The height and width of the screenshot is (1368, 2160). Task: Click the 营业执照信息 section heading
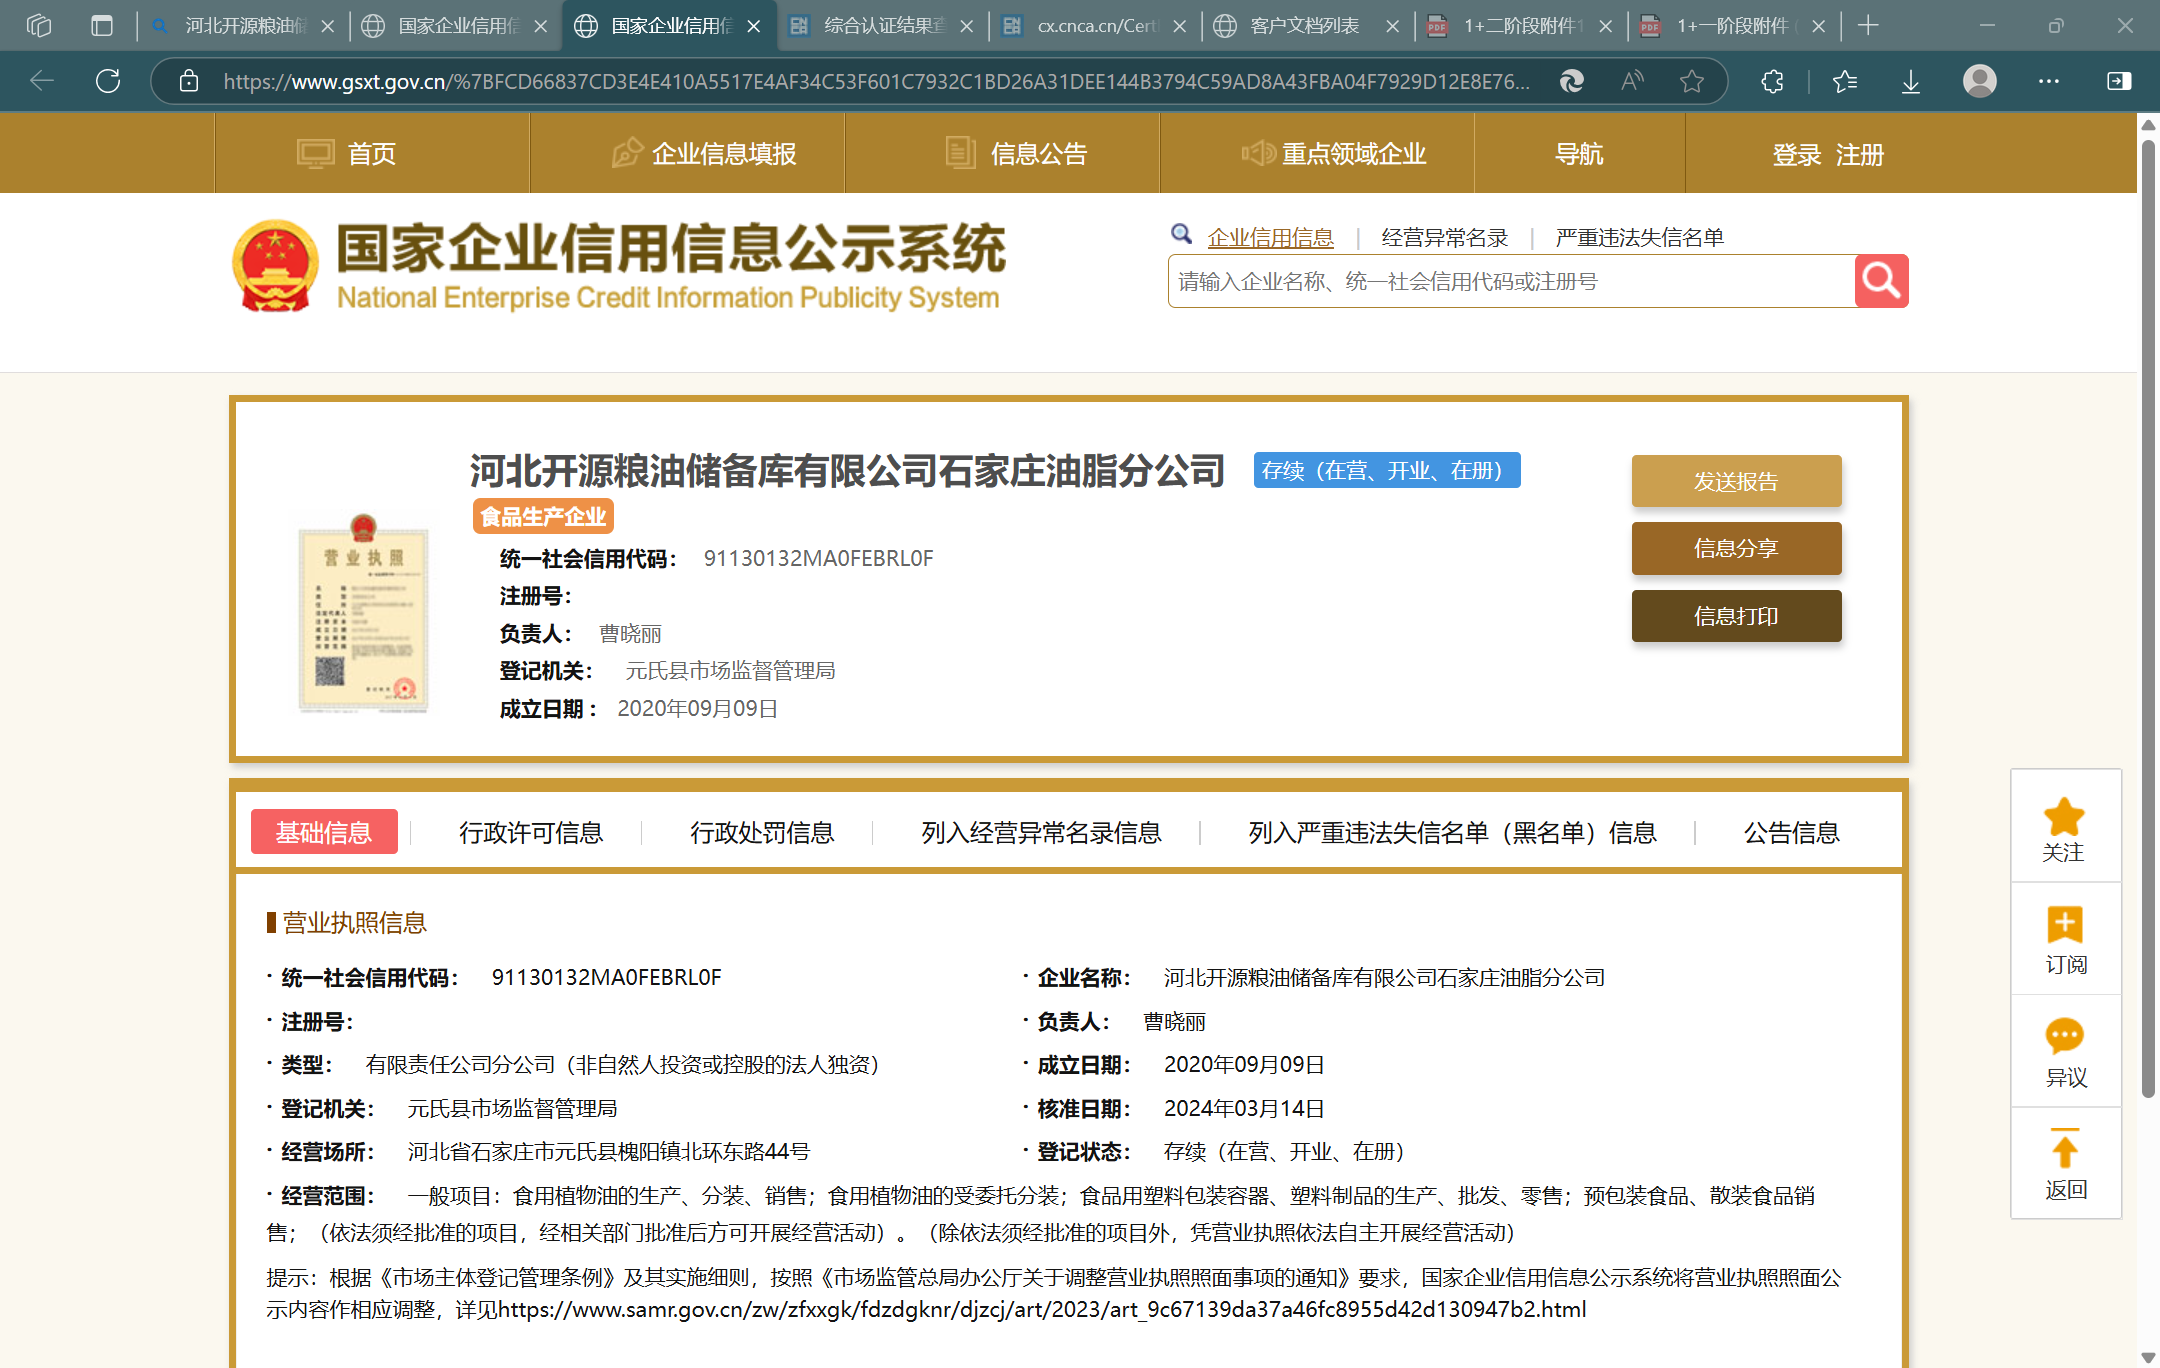tap(354, 922)
